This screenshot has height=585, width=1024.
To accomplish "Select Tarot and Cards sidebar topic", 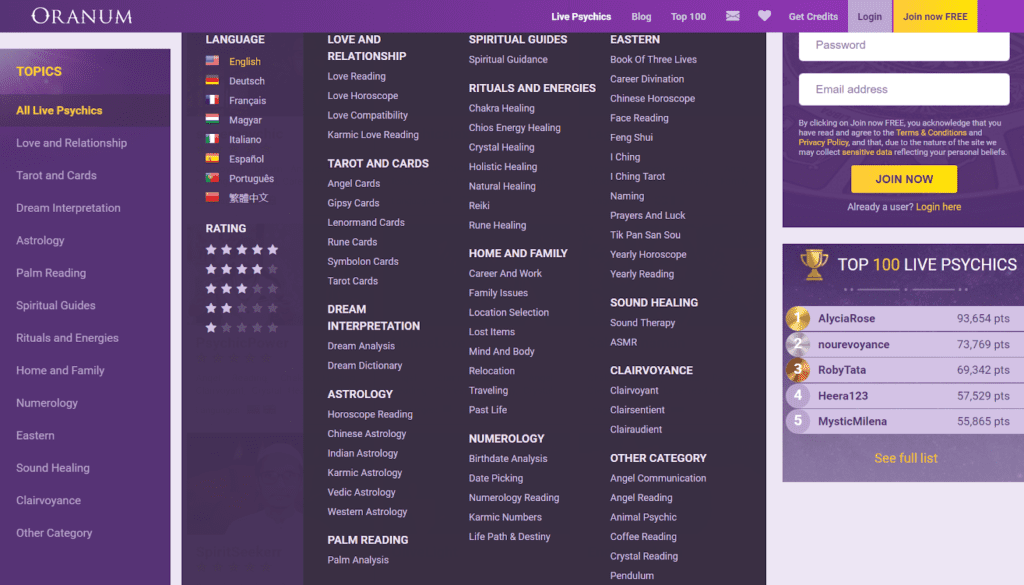I will click(56, 175).
